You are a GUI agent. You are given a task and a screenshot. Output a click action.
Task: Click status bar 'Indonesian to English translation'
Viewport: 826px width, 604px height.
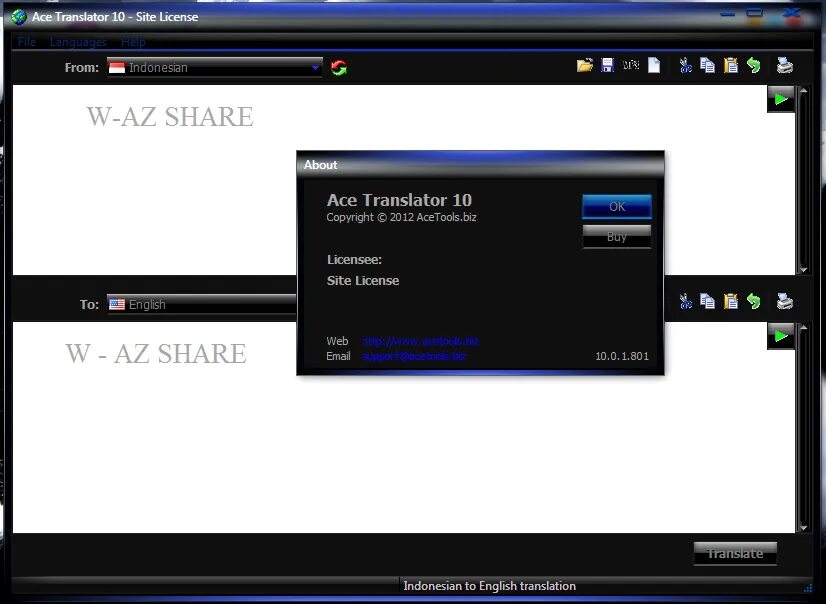click(x=489, y=586)
